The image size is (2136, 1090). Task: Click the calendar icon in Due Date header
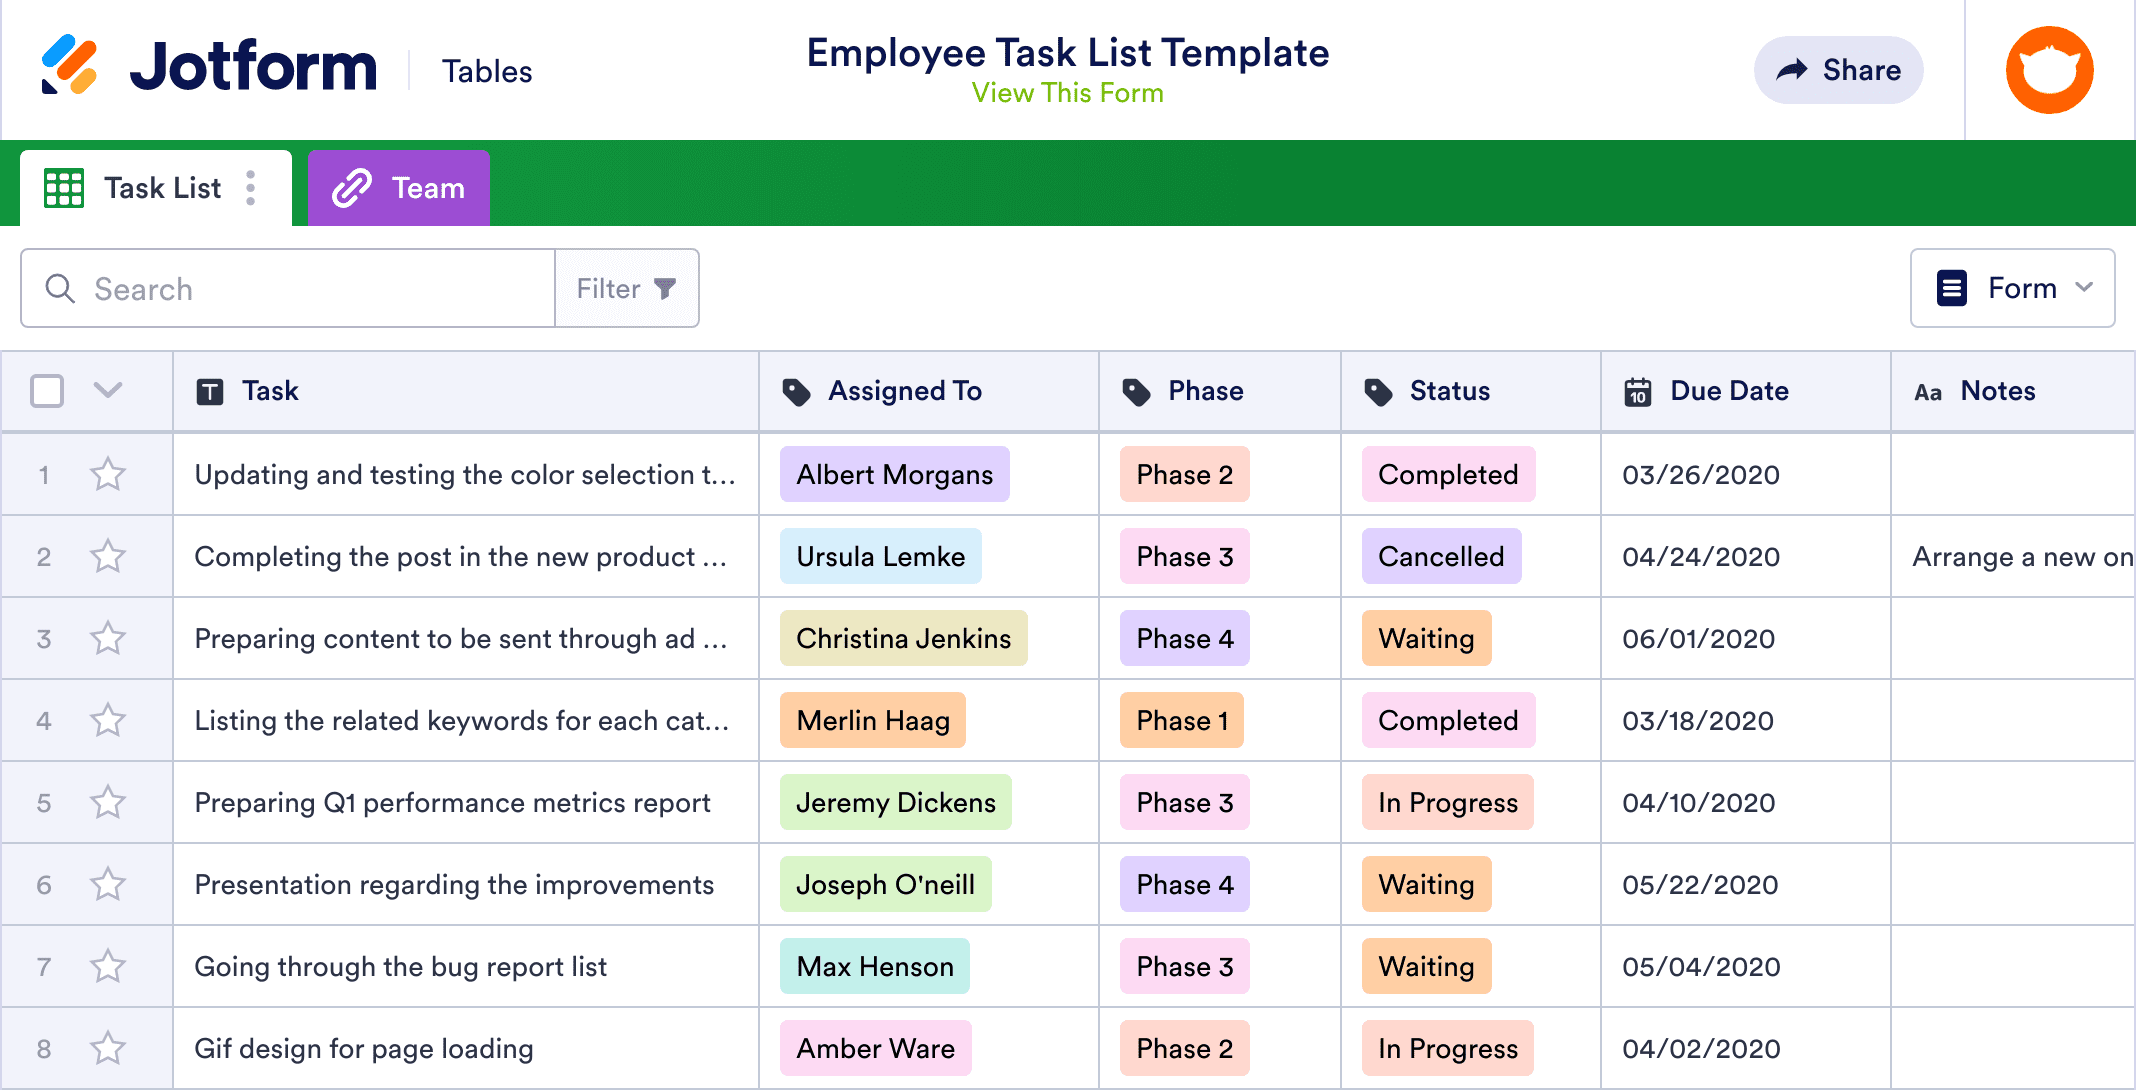pos(1636,391)
